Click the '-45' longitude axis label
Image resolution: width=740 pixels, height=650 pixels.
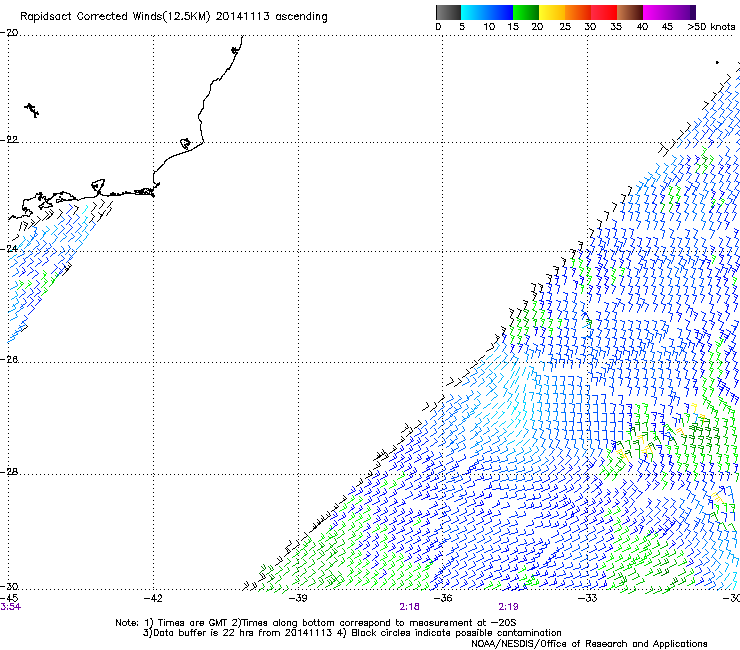pyautogui.click(x=9, y=598)
